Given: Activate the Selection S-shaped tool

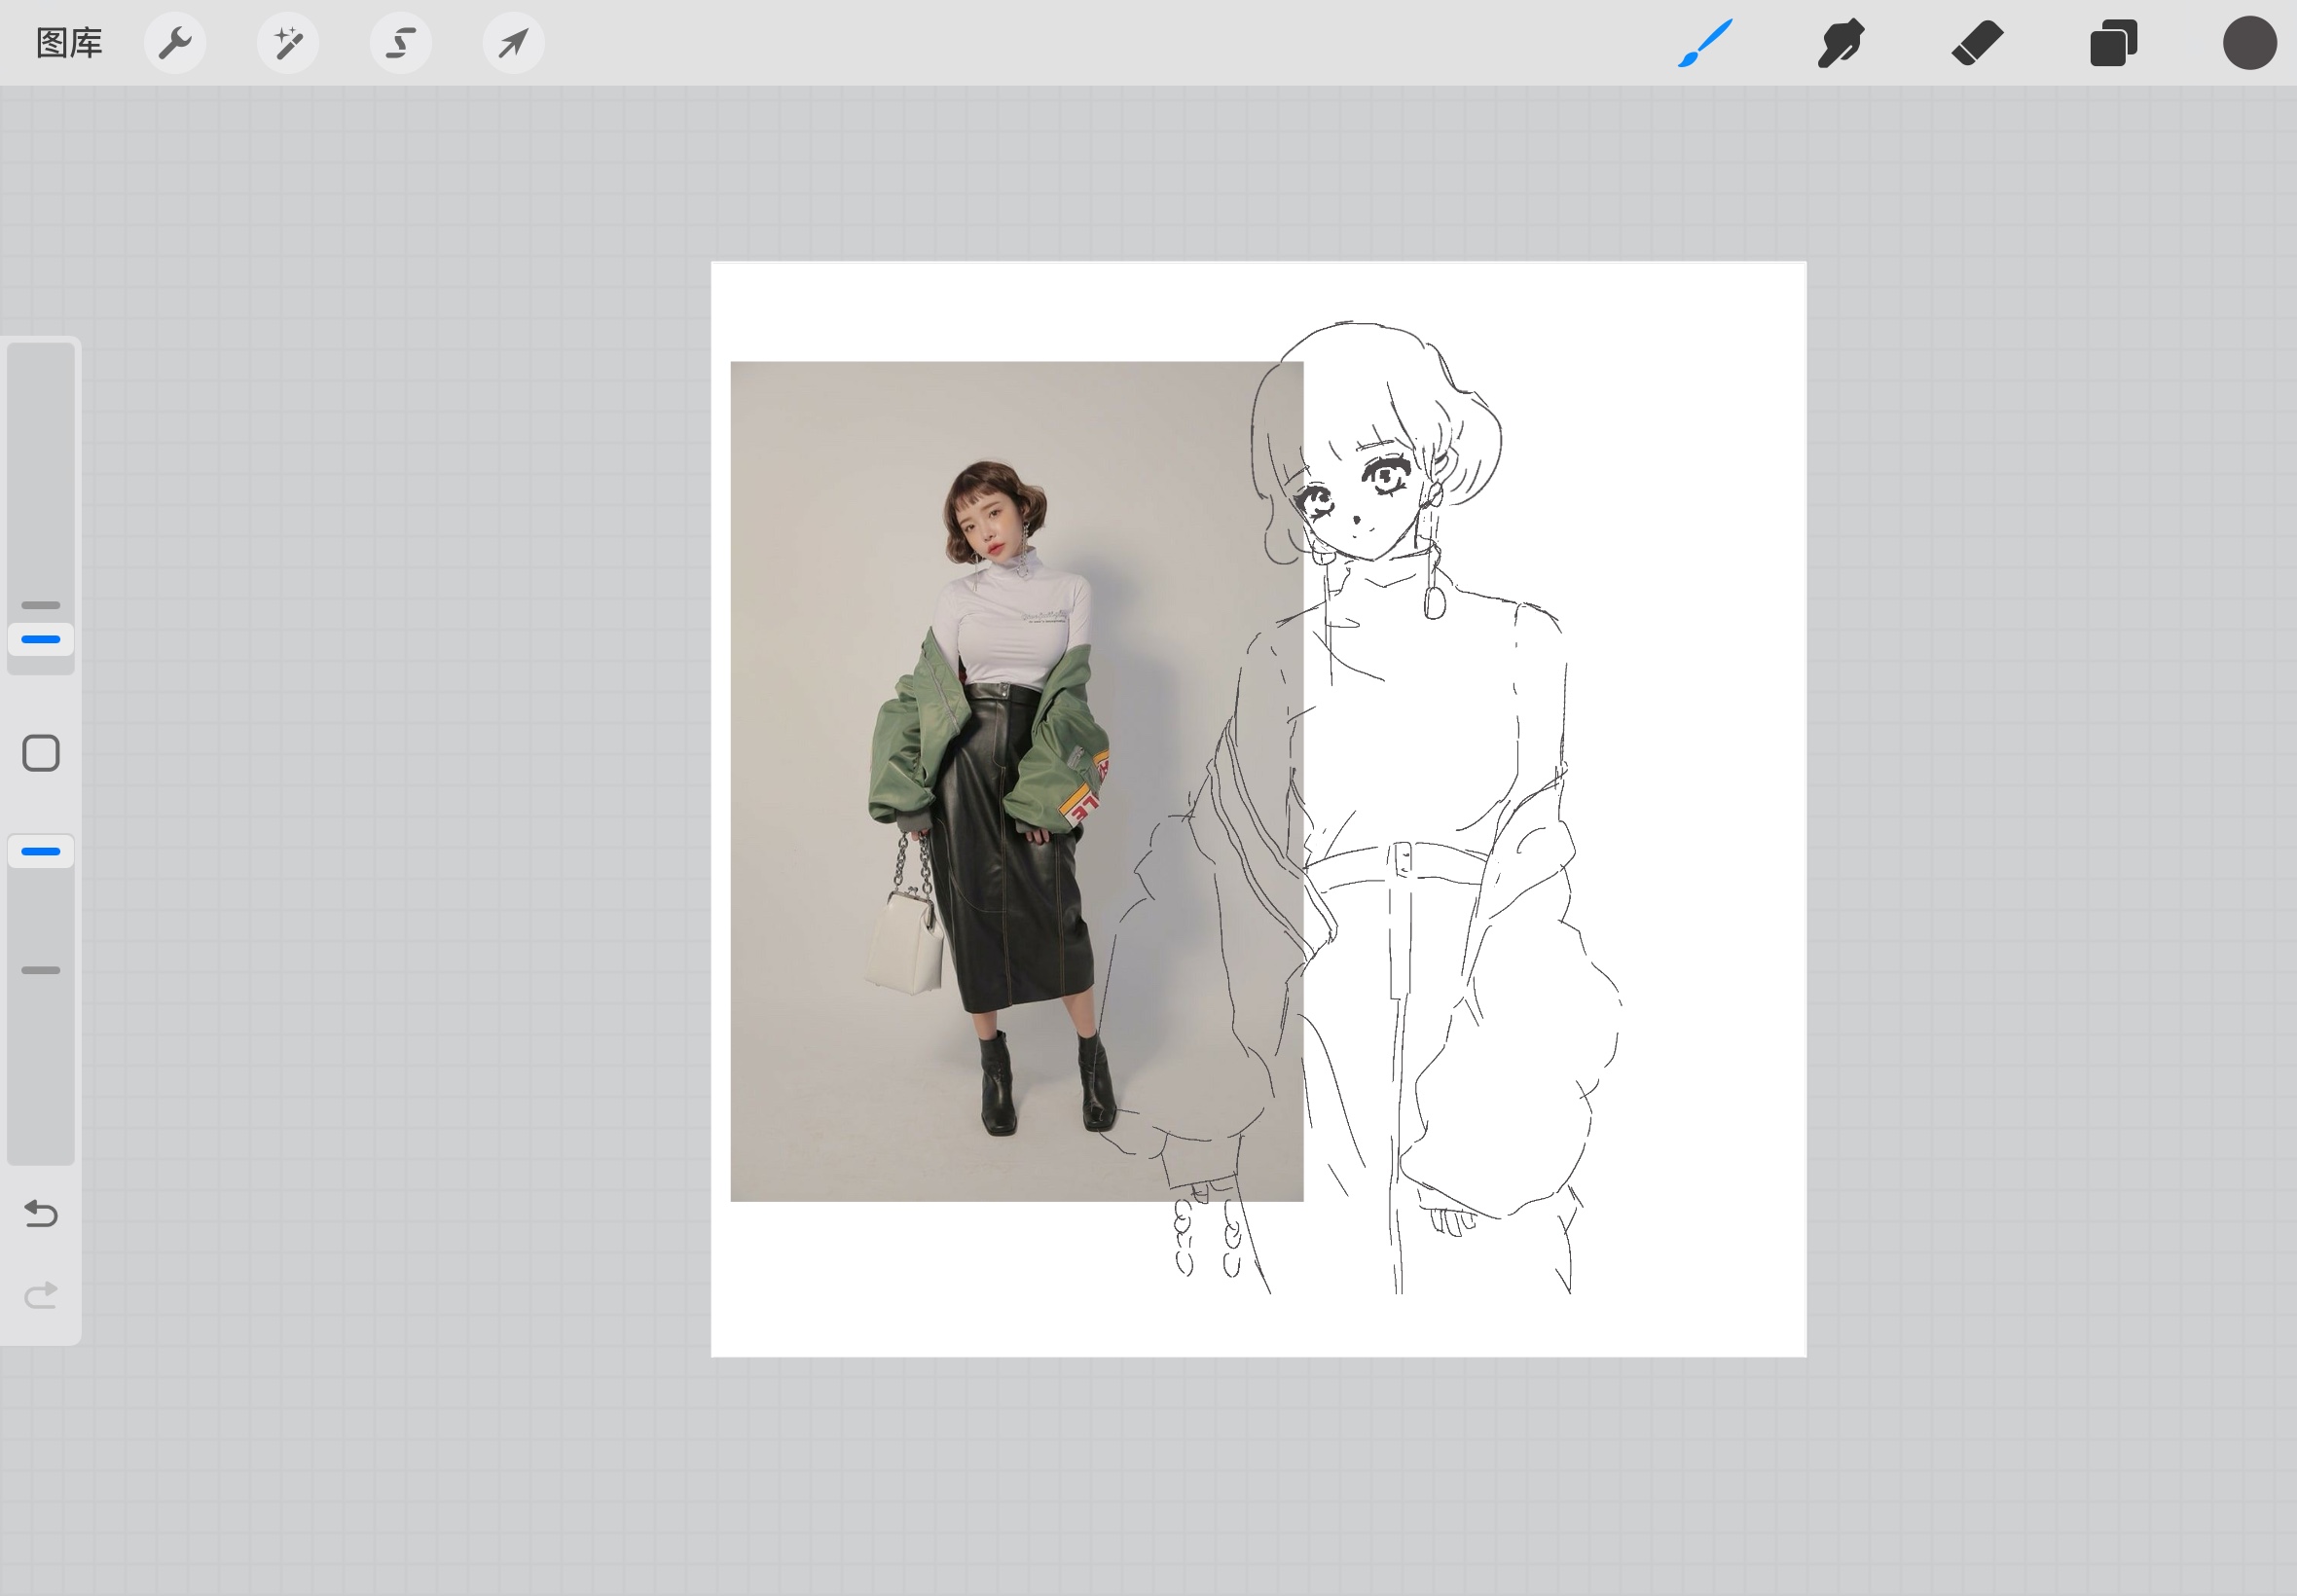Looking at the screenshot, I should [x=401, y=43].
